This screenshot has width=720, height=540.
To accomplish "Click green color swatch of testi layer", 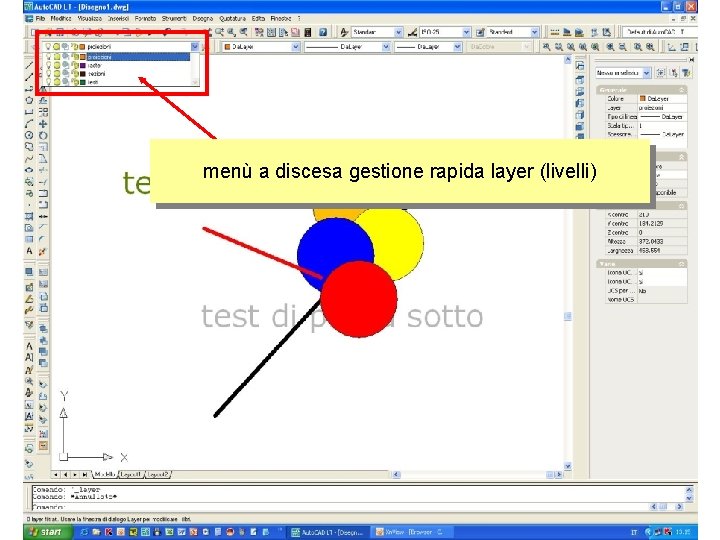I will (x=83, y=82).
